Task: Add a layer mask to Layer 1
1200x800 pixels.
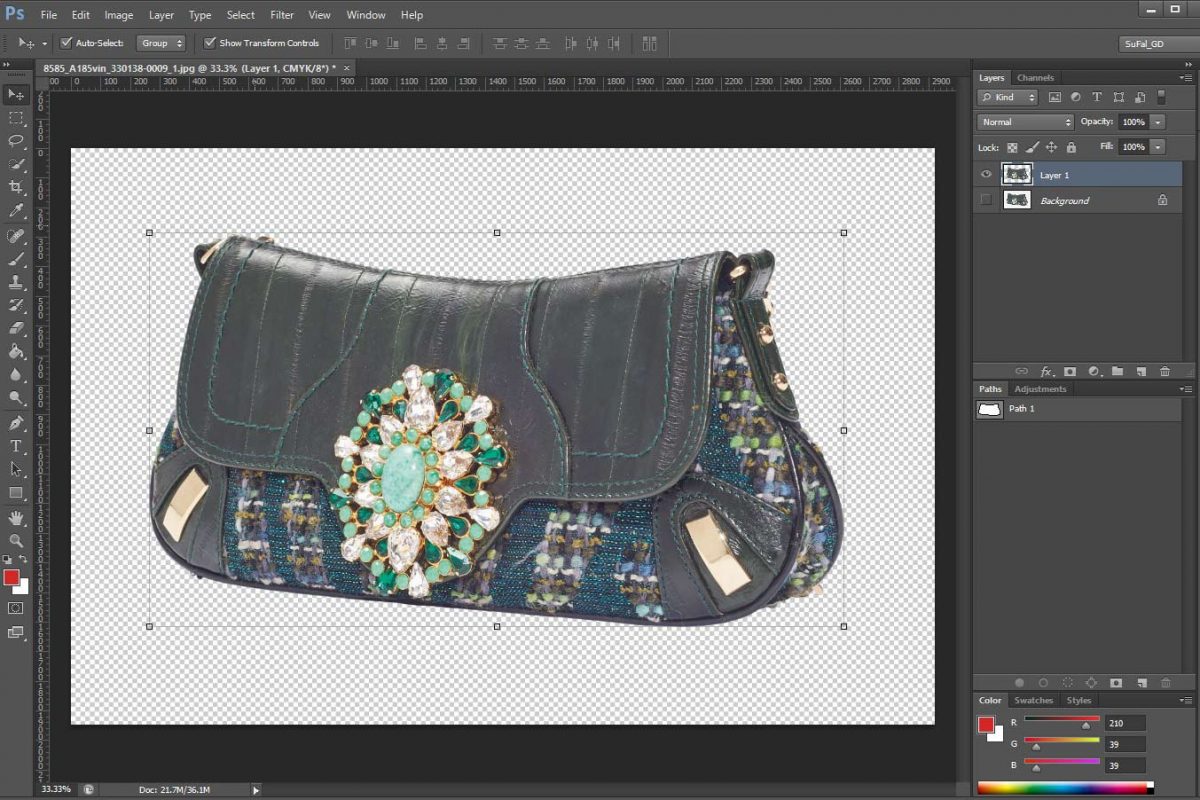Action: click(x=1071, y=371)
